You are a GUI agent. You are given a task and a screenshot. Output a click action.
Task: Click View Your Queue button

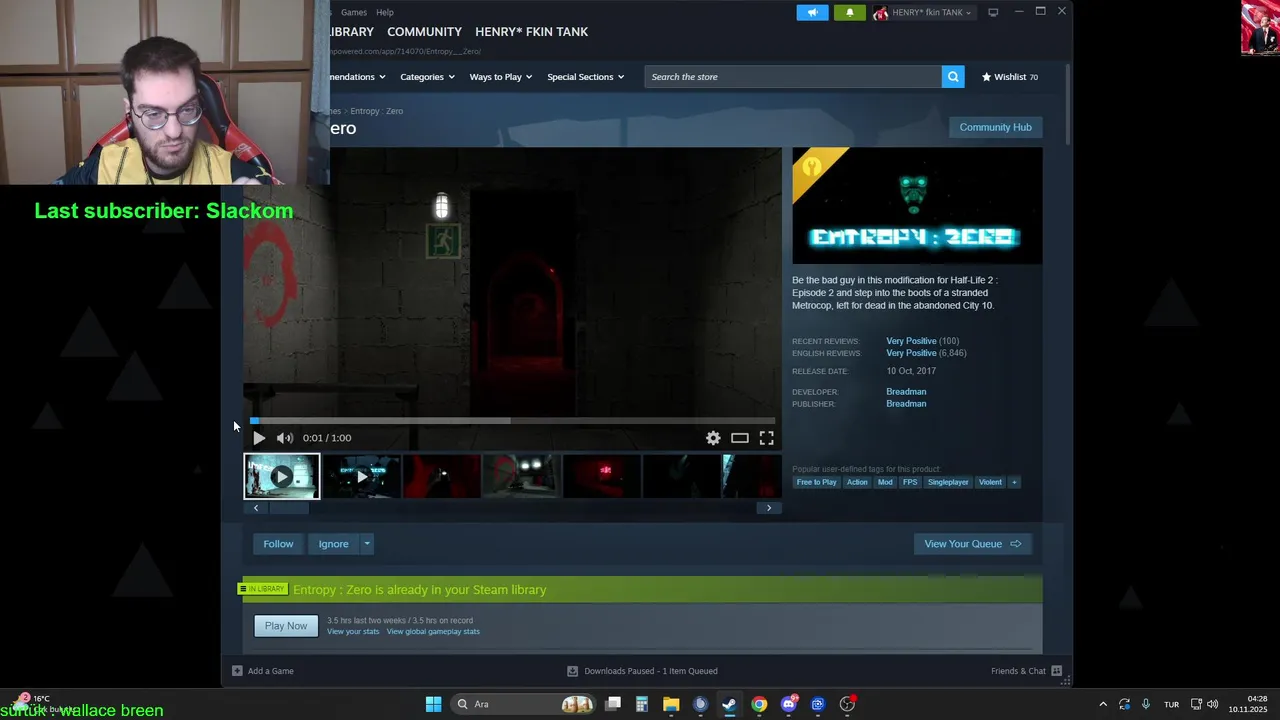coord(972,544)
